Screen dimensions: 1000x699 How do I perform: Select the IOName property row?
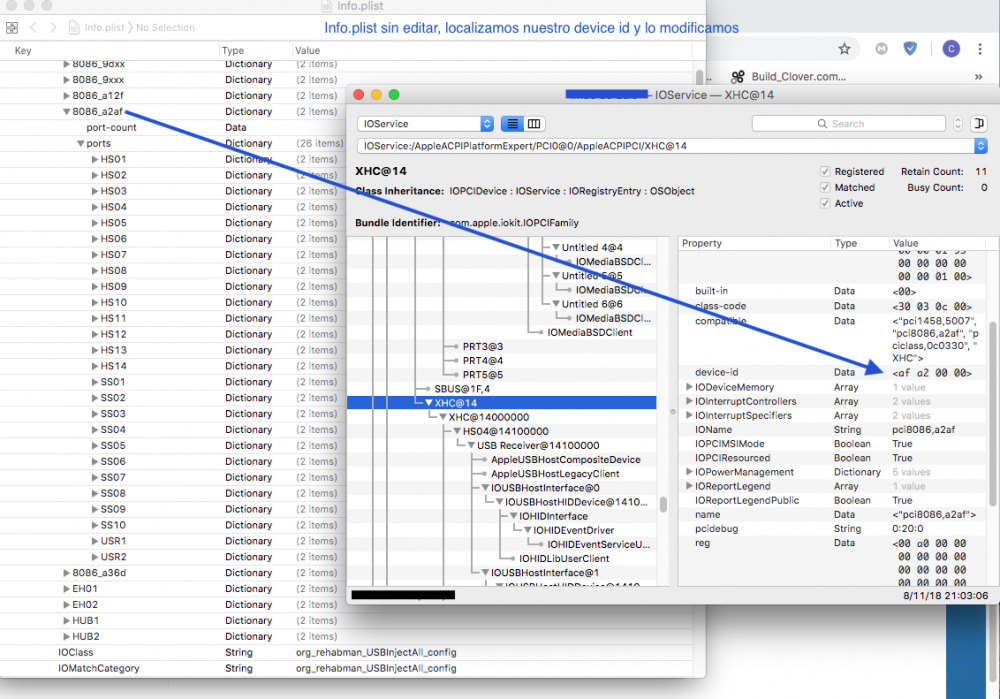(x=834, y=430)
